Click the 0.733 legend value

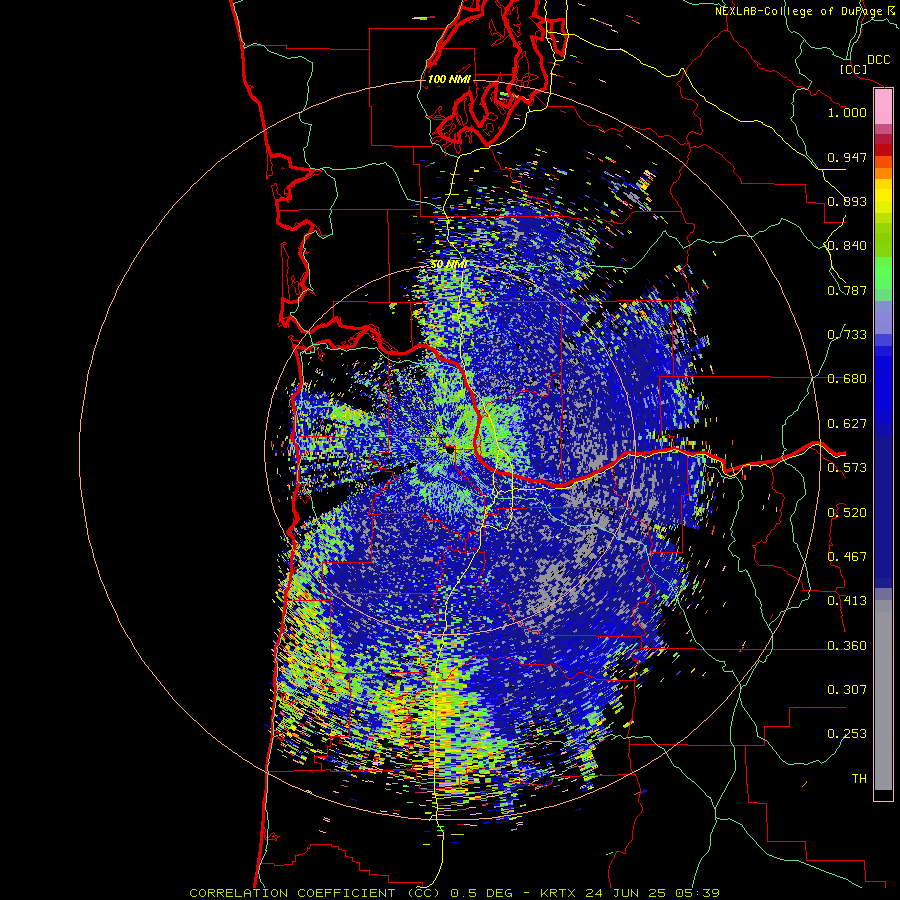[847, 335]
